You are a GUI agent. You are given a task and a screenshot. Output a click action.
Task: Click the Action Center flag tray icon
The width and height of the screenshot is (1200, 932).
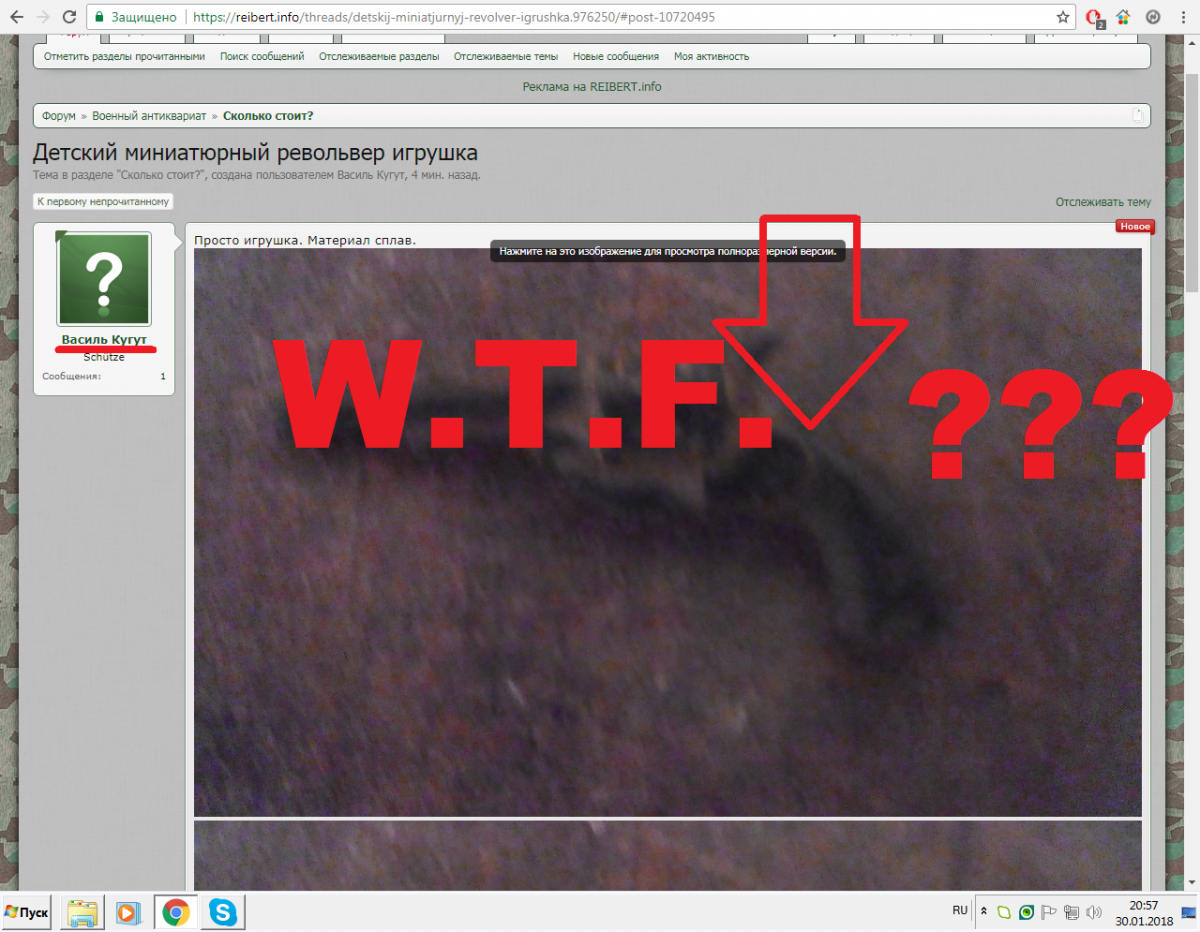pos(1049,912)
